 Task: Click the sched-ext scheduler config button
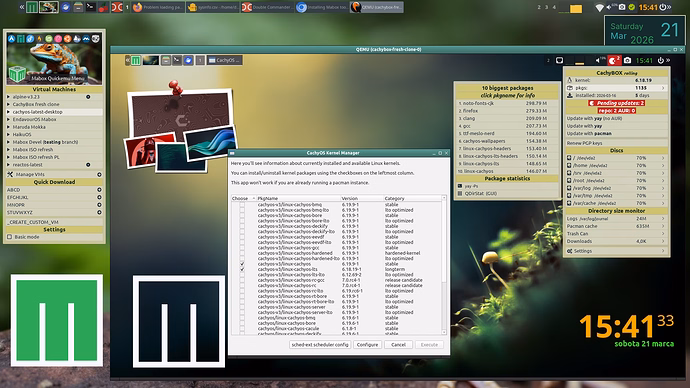coord(320,344)
